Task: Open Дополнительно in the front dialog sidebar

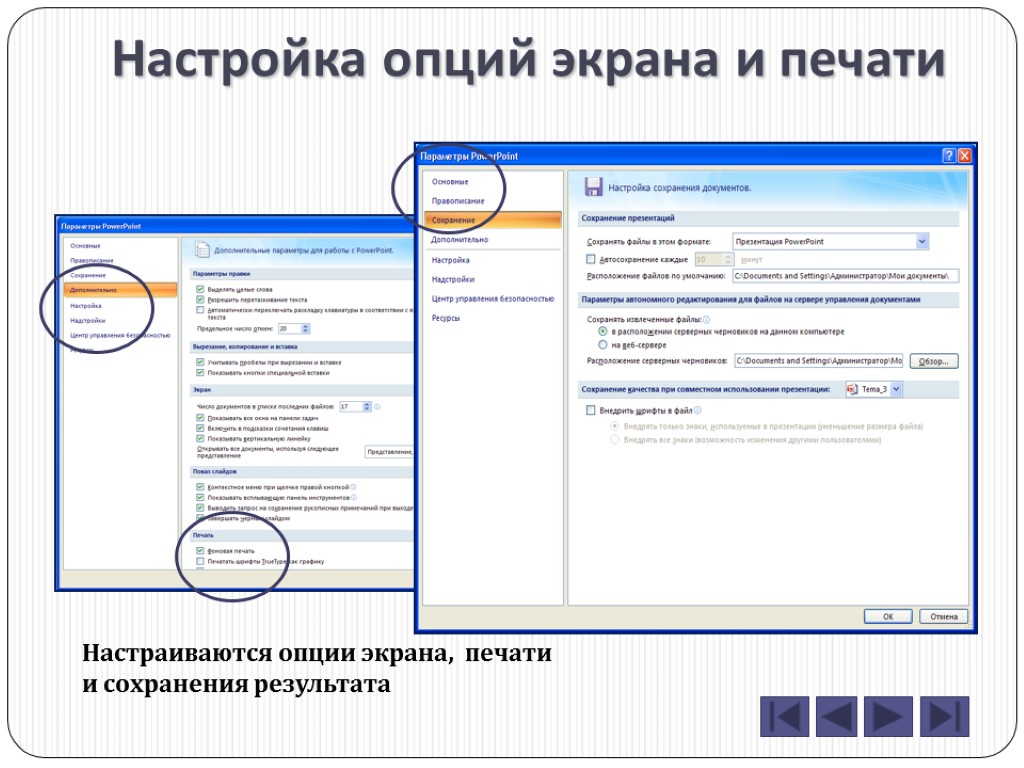Action: [x=459, y=240]
